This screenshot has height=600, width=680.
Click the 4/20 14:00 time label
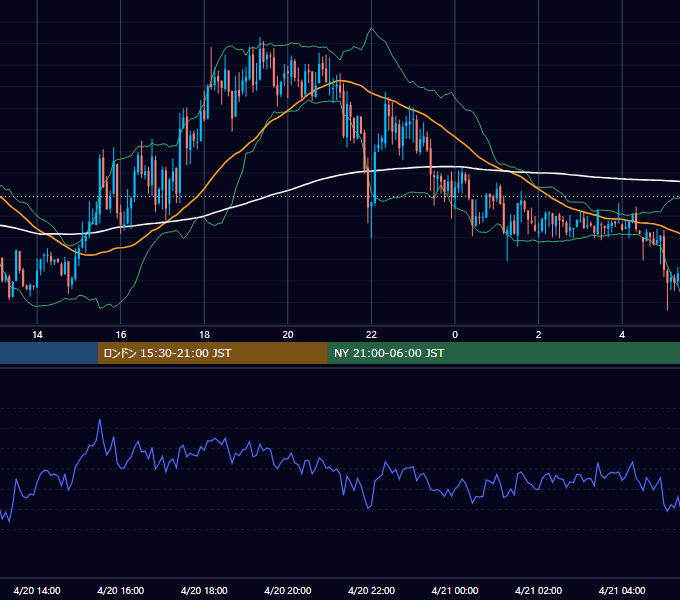pos(37,590)
